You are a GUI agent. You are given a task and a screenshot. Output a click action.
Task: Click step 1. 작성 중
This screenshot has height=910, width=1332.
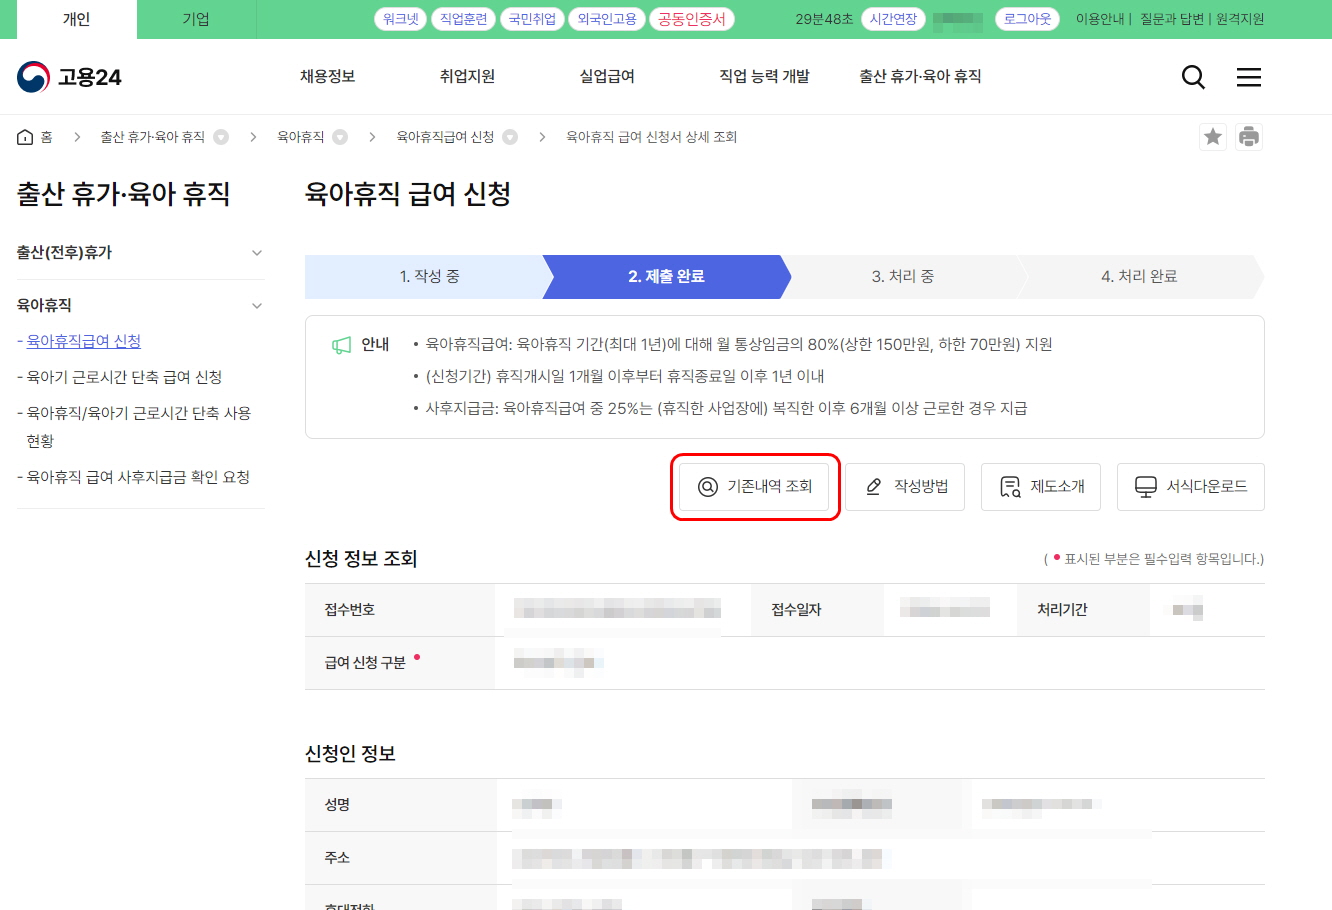pyautogui.click(x=430, y=277)
